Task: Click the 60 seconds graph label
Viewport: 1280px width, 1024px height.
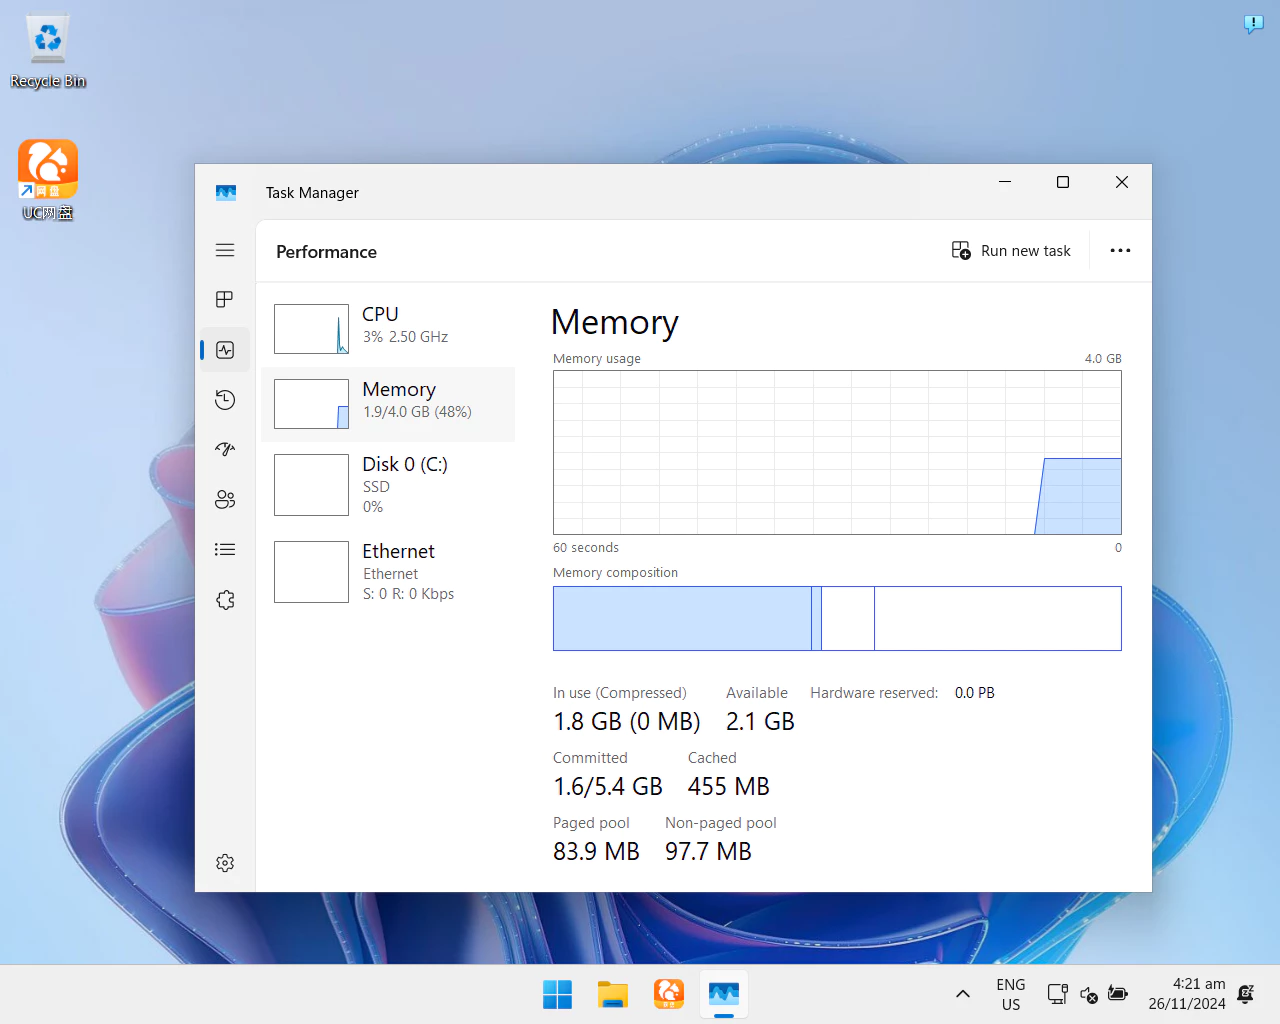Action: pyautogui.click(x=586, y=548)
